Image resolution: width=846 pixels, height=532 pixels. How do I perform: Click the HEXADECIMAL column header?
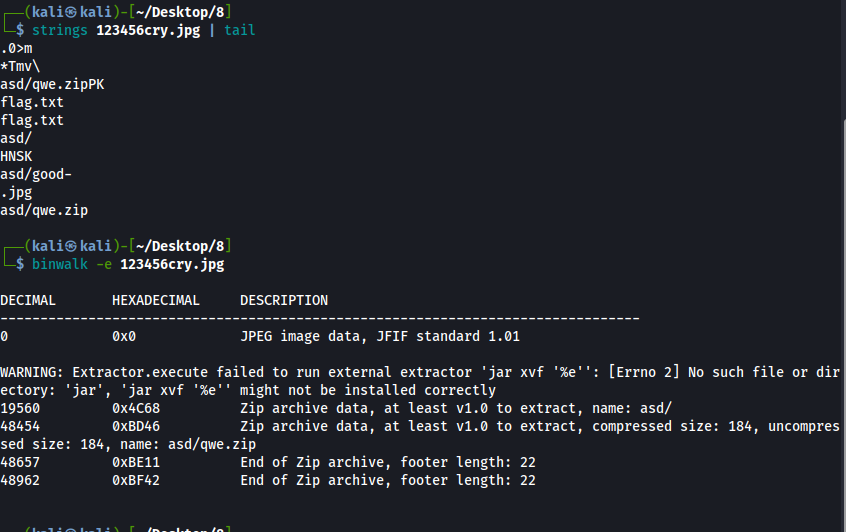[x=156, y=301]
